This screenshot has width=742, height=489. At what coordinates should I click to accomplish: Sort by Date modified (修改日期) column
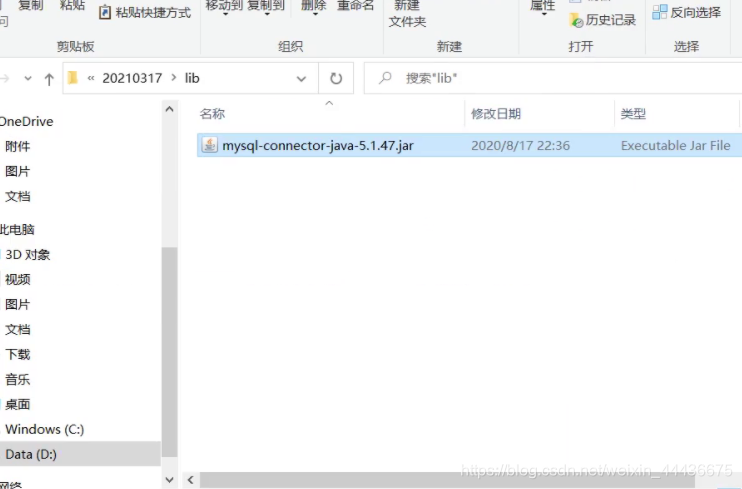coord(496,114)
